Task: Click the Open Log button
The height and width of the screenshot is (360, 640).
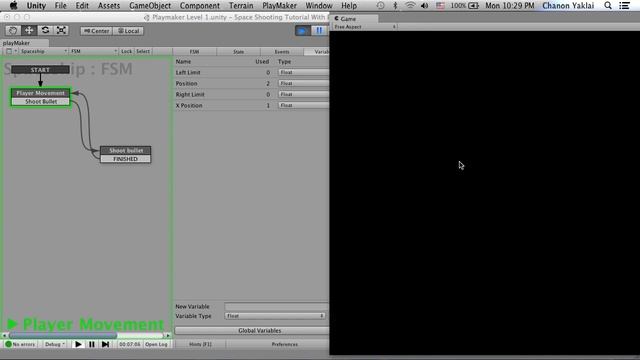Action: point(156,344)
